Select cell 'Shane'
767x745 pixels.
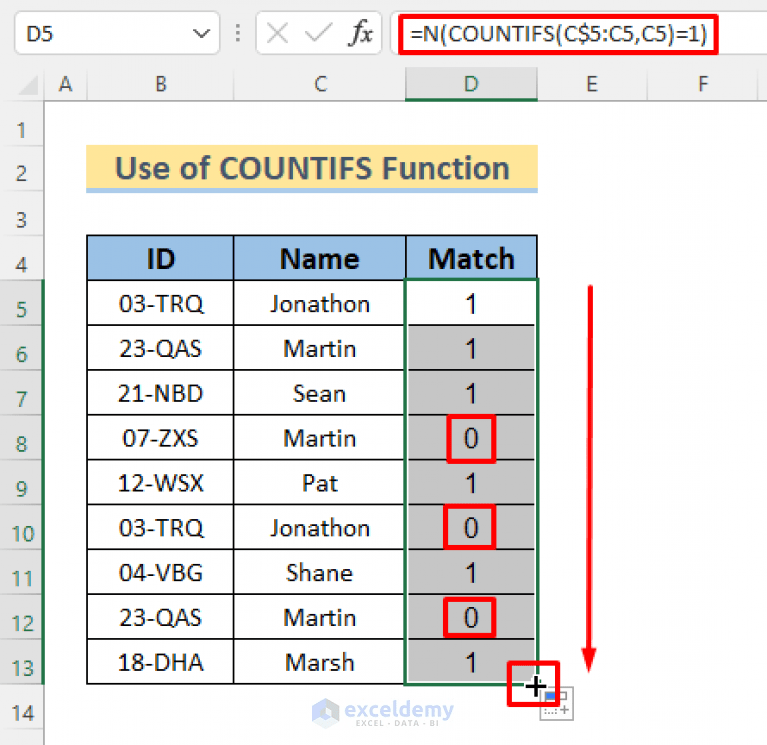pyautogui.click(x=320, y=572)
